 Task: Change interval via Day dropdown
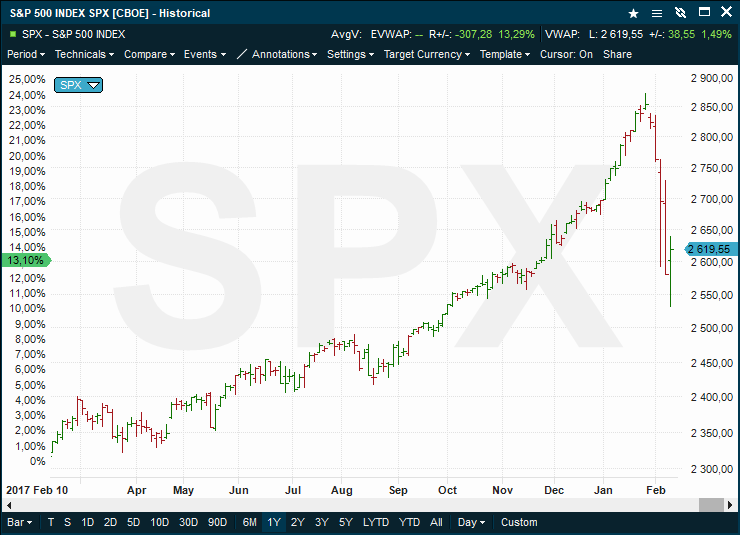pyautogui.click(x=471, y=522)
